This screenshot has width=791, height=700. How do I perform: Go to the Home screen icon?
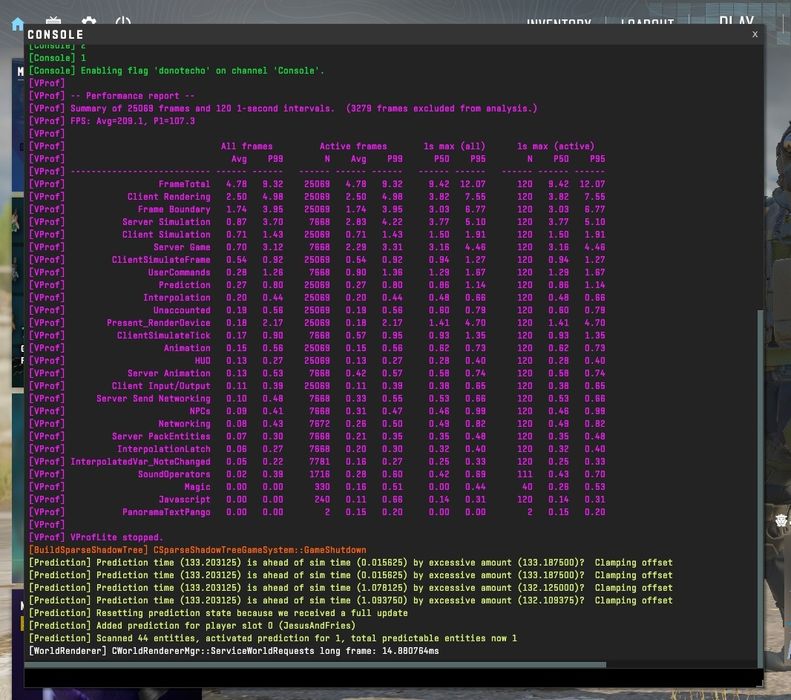tap(18, 24)
